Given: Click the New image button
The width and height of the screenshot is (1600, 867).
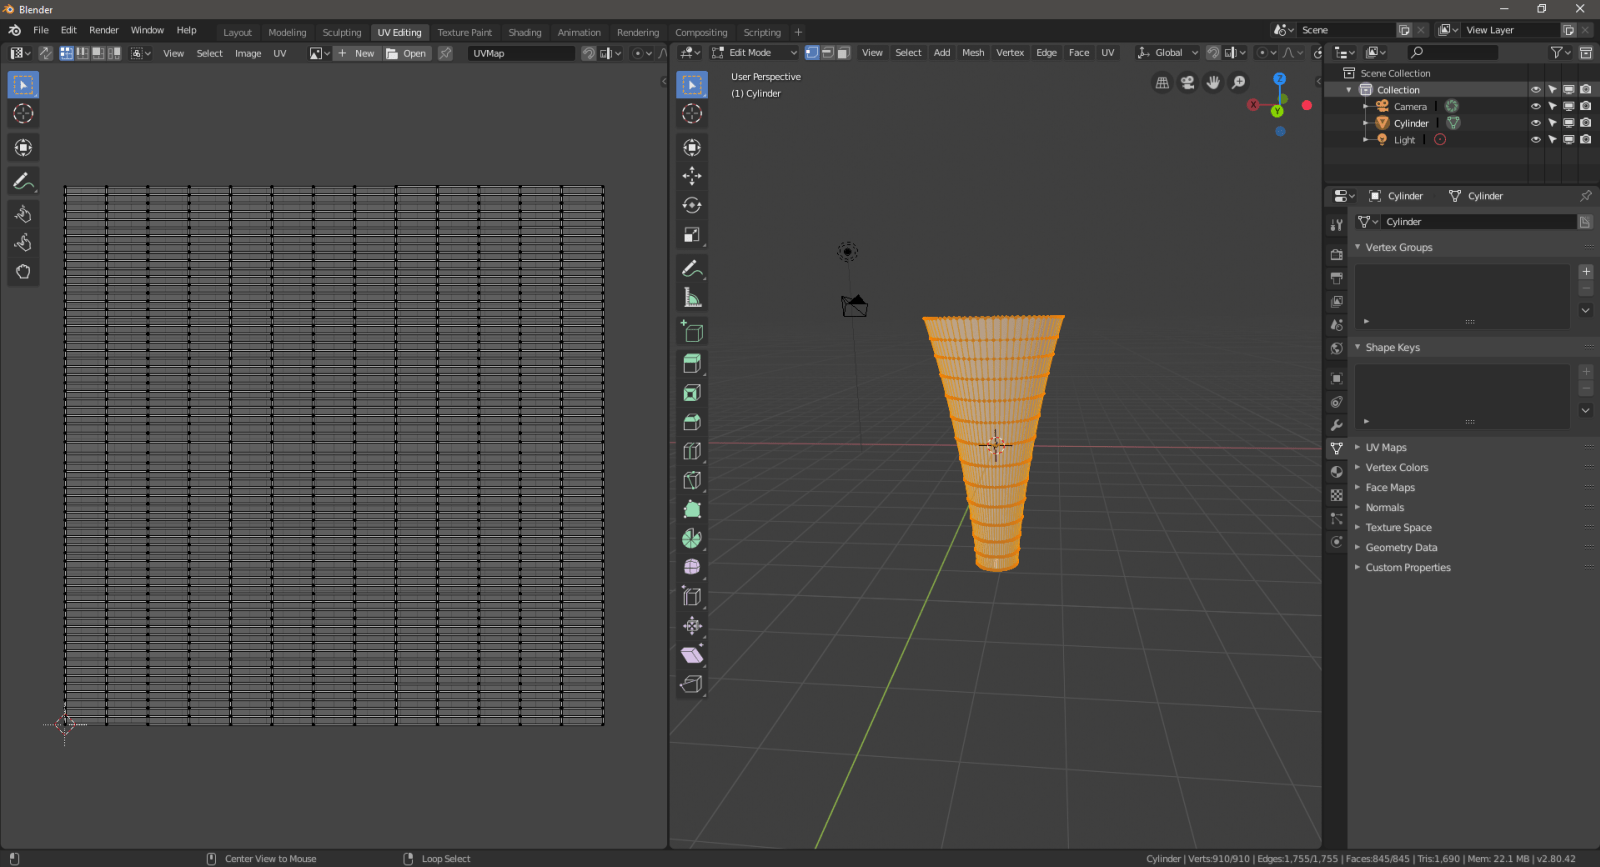Looking at the screenshot, I should [x=356, y=53].
